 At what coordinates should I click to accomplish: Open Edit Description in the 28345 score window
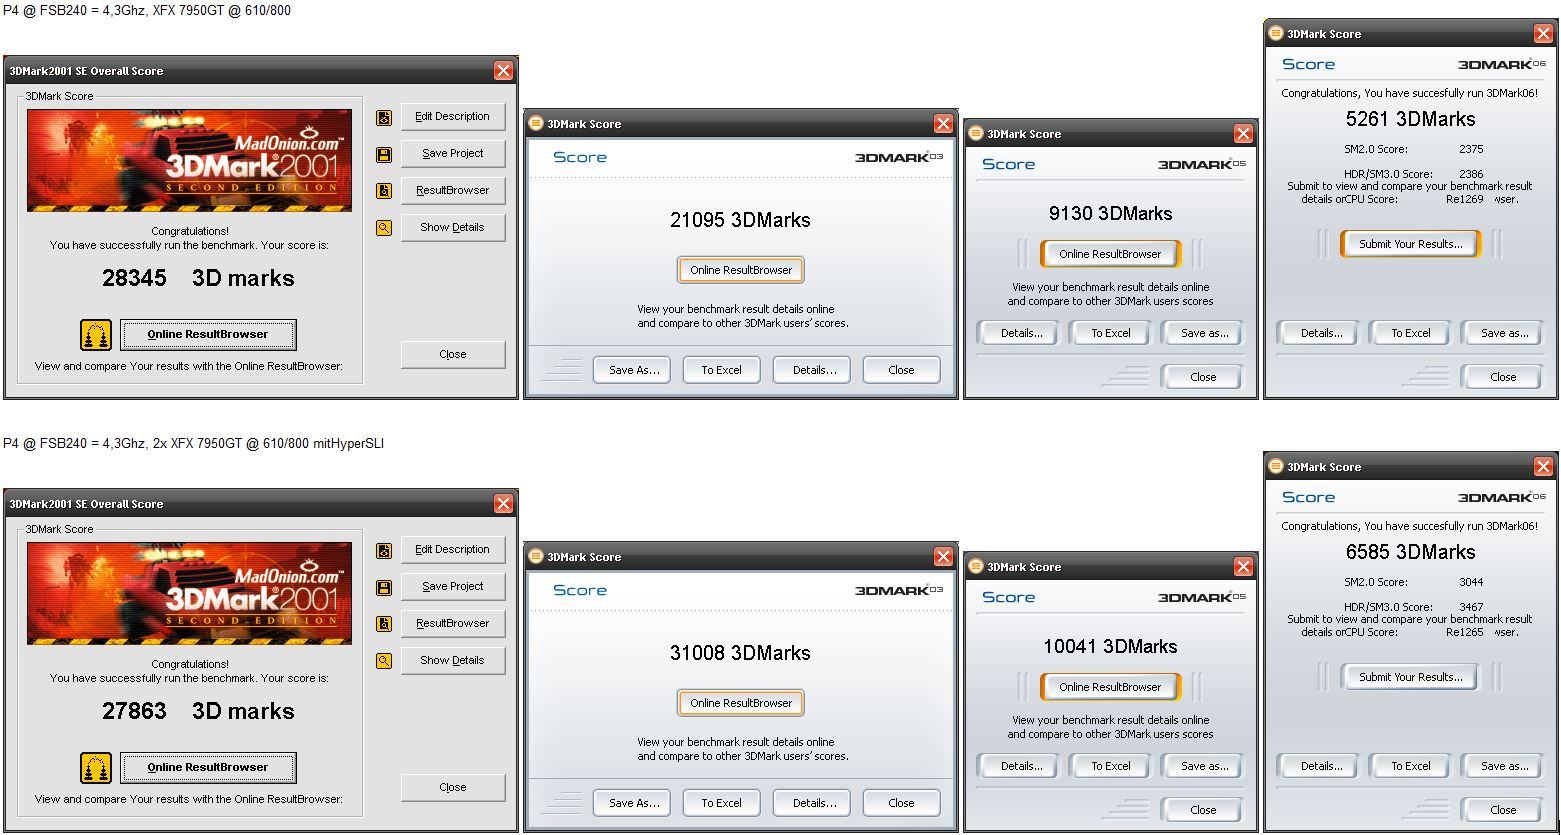[453, 116]
